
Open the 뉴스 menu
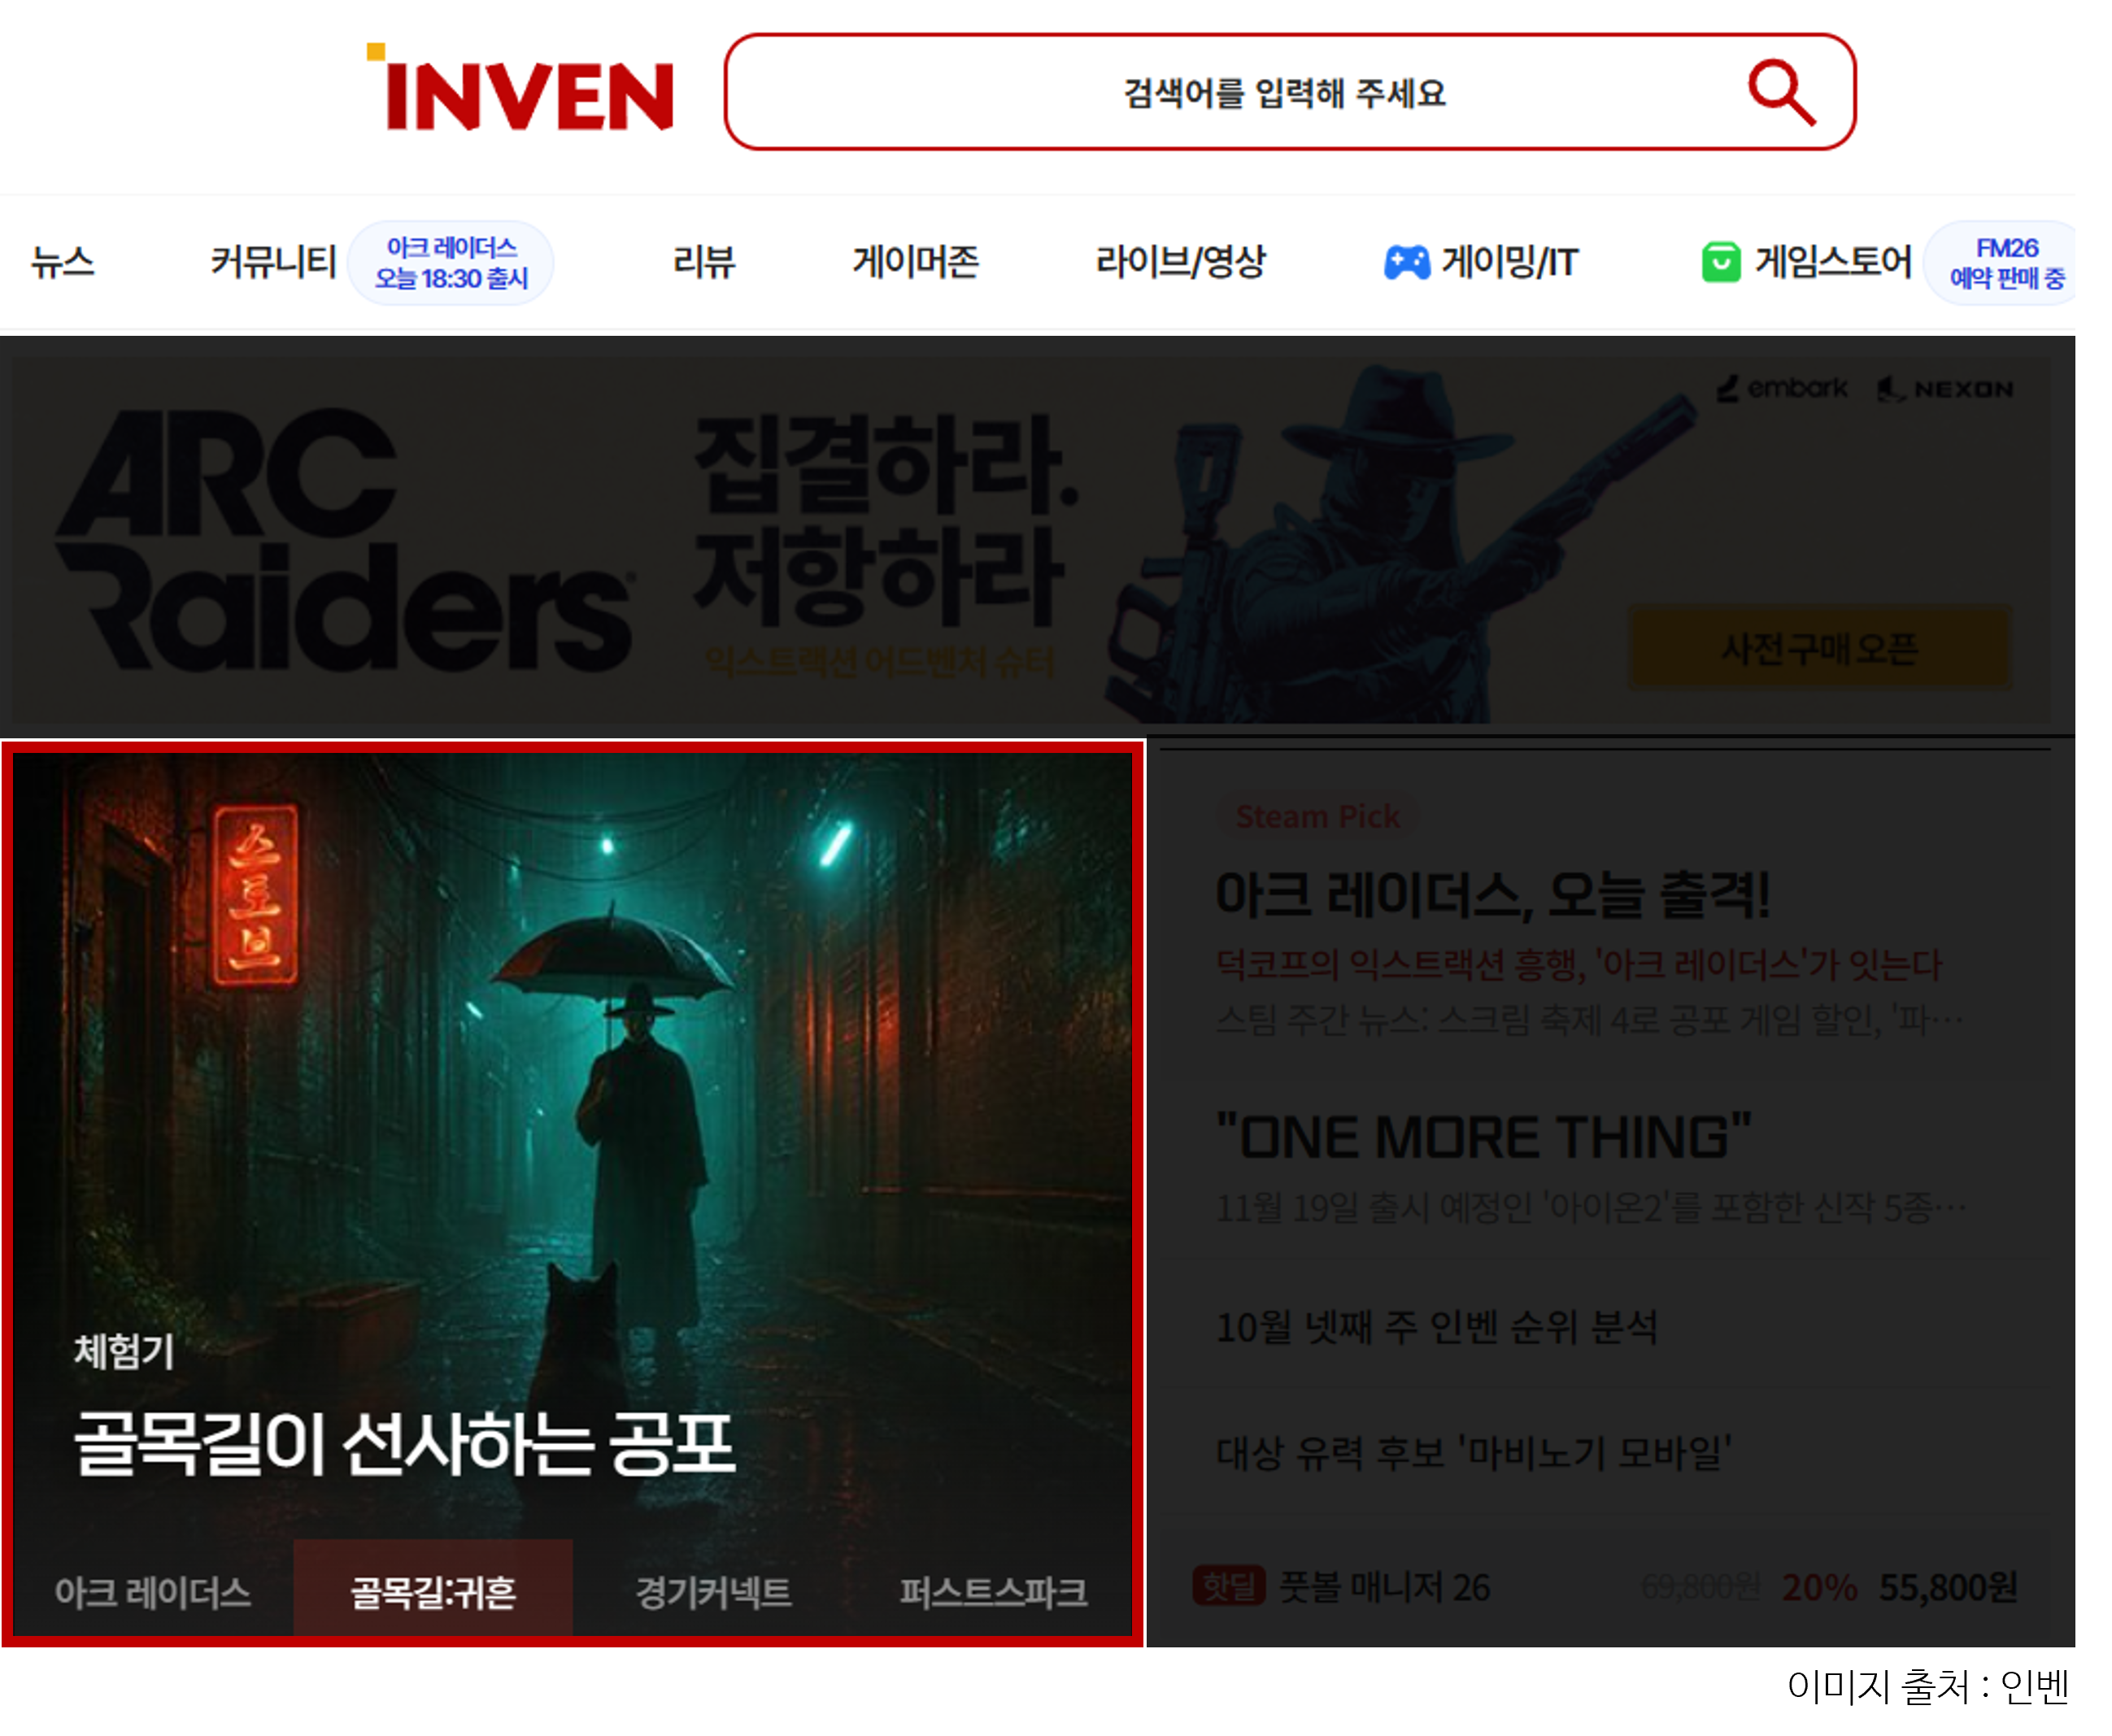tap(62, 262)
